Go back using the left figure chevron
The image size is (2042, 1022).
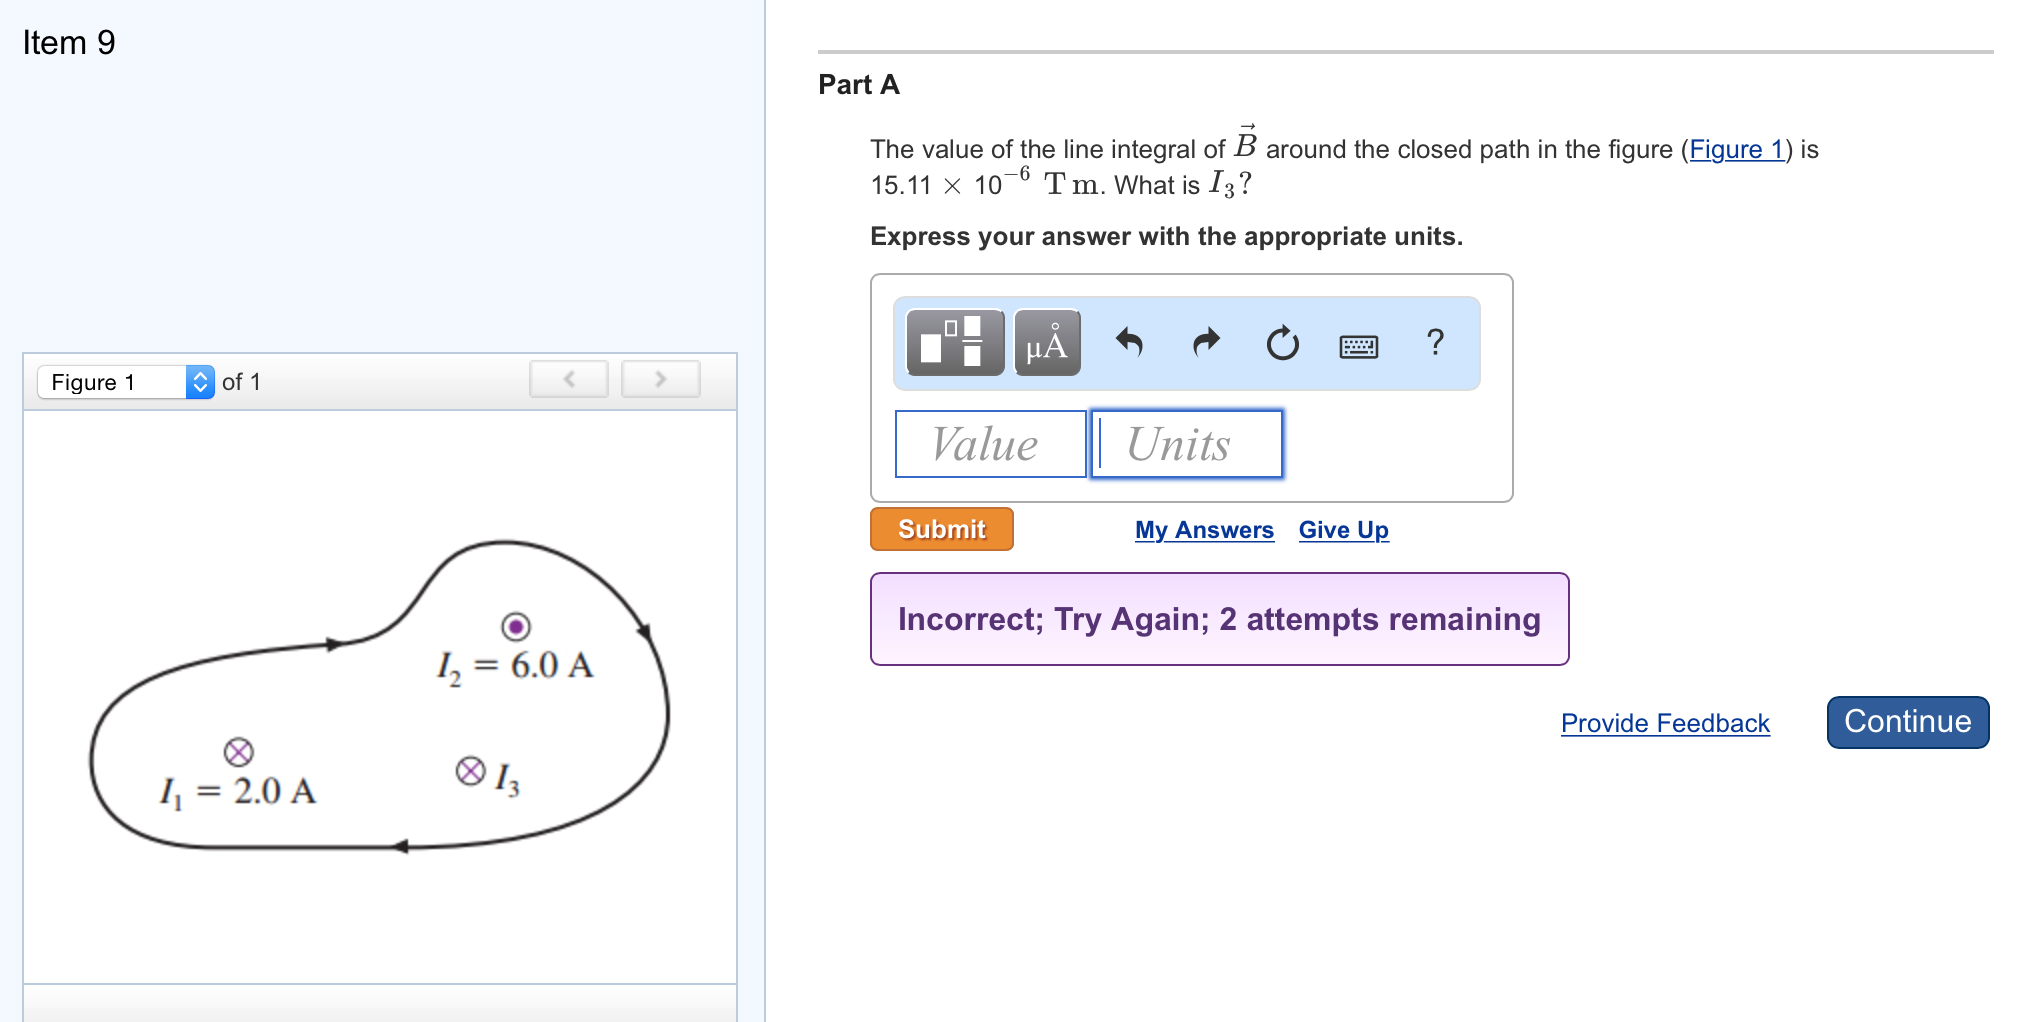[568, 379]
